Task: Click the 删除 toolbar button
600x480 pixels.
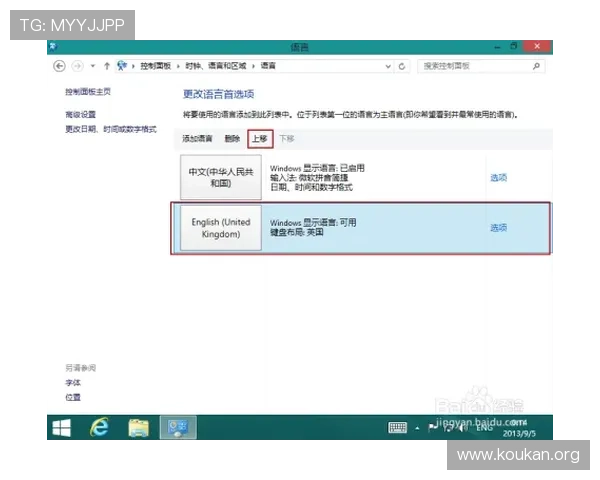Action: pyautogui.click(x=232, y=139)
